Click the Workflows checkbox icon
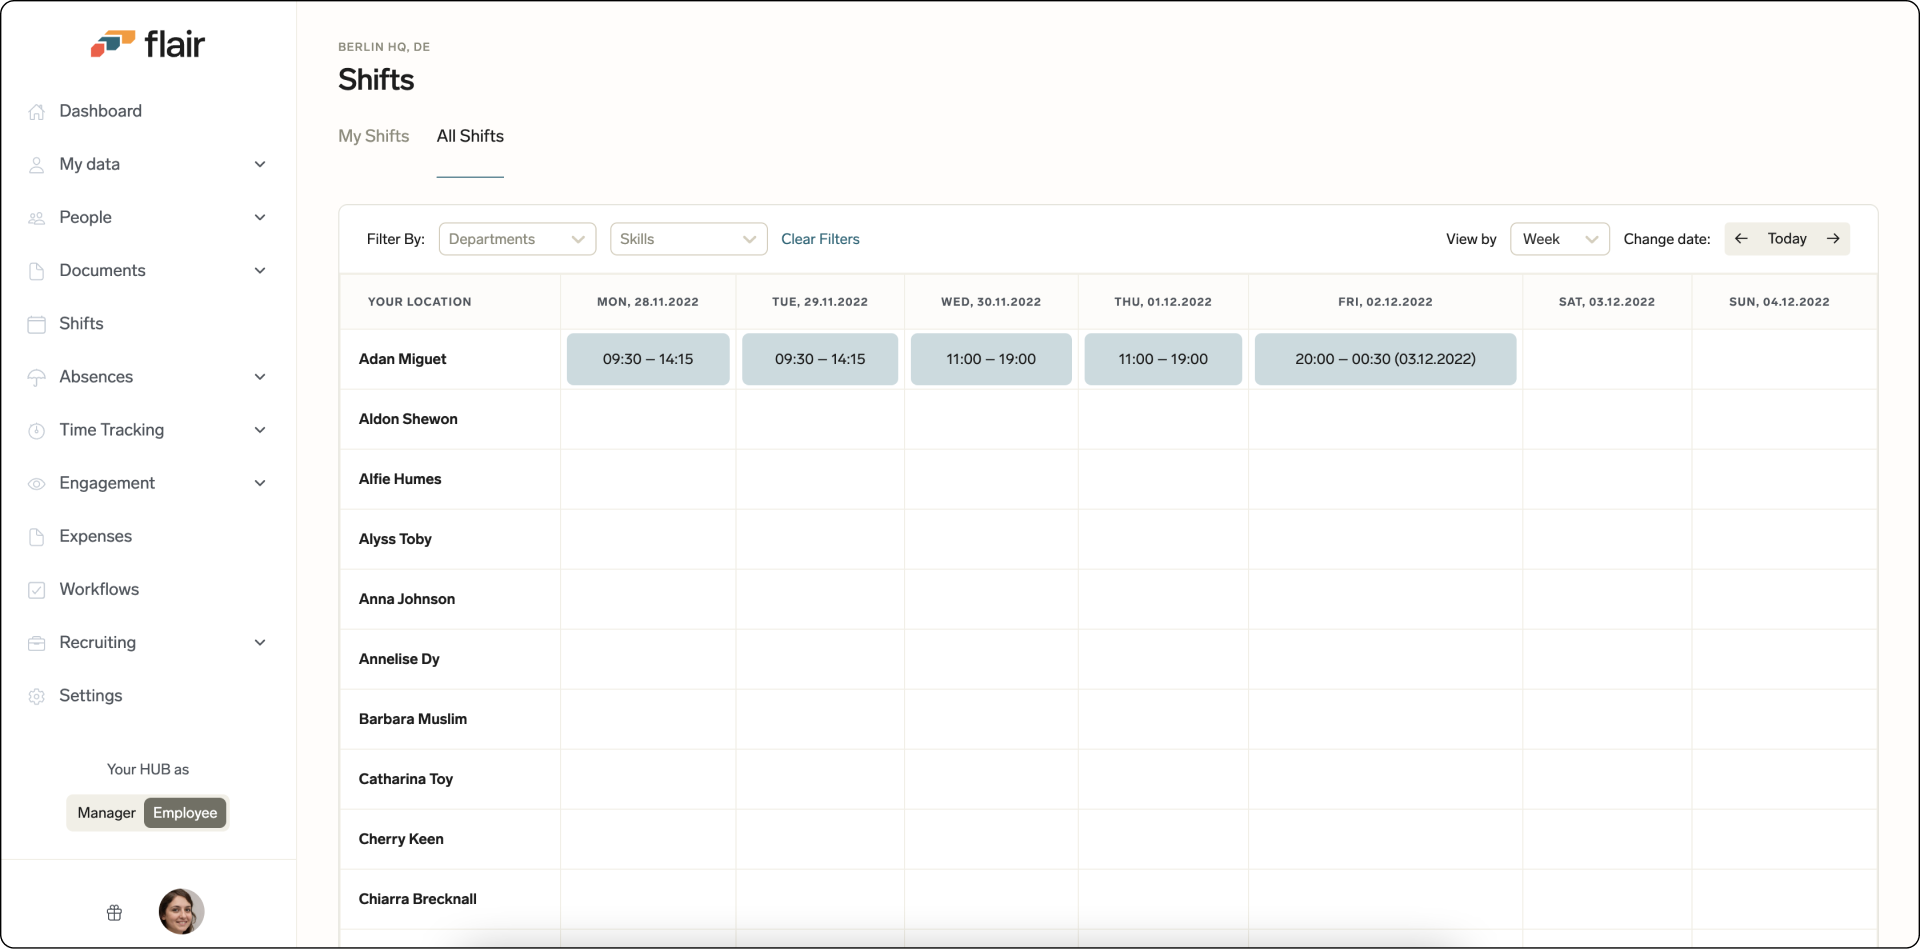 click(x=37, y=589)
